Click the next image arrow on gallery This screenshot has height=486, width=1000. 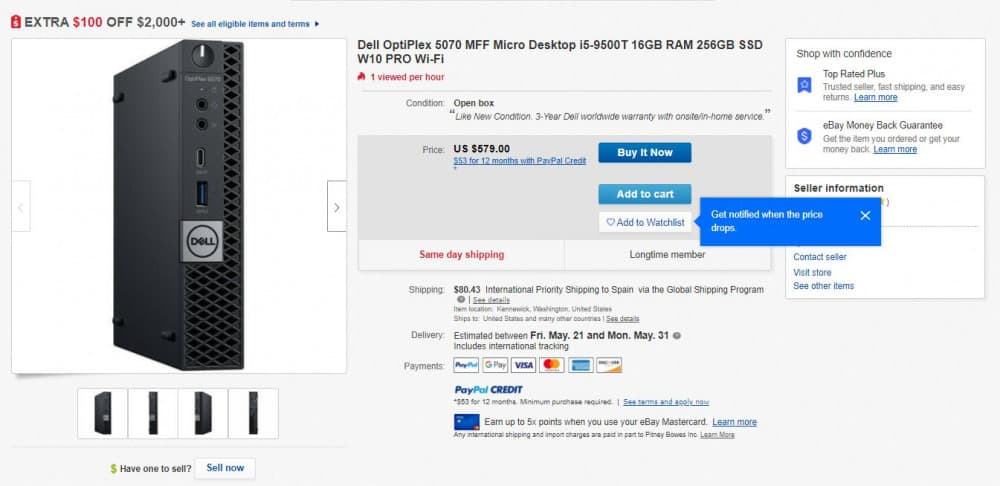[337, 206]
